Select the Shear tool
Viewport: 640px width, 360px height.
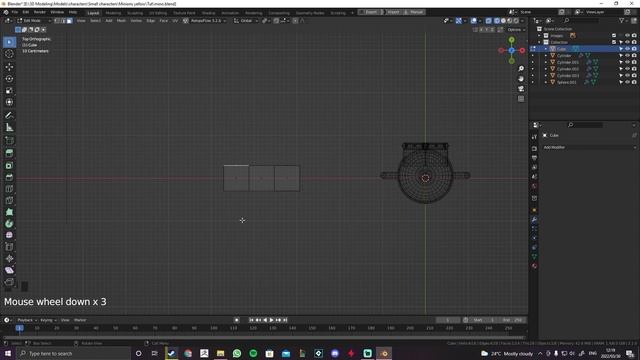pyautogui.click(x=9, y=270)
